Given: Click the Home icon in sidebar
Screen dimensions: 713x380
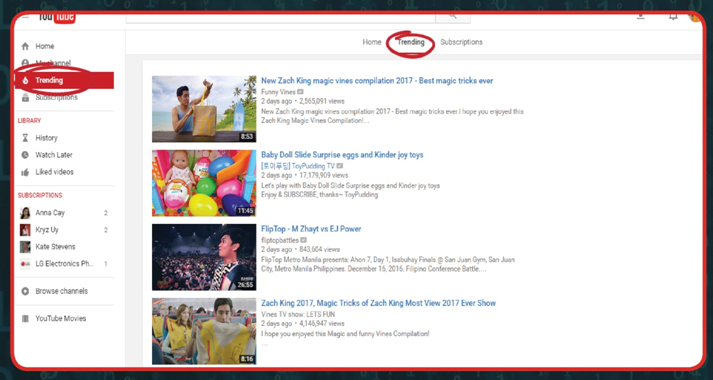Looking at the screenshot, I should point(25,46).
